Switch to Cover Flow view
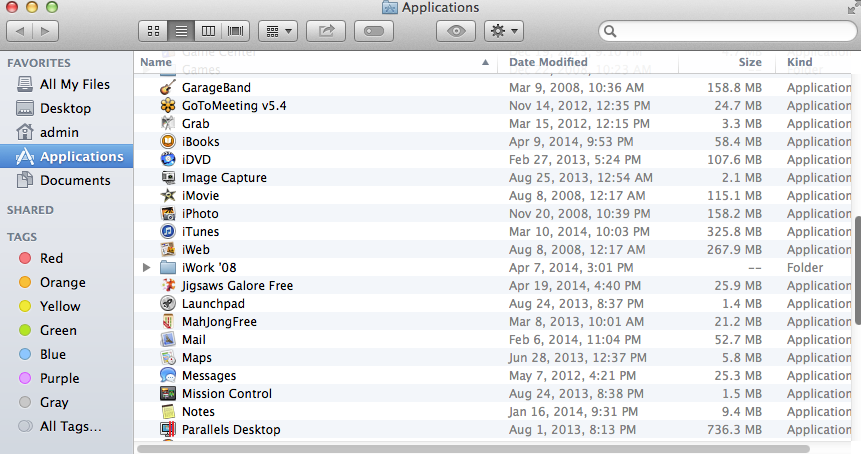The height and width of the screenshot is (454, 861). 236,31
